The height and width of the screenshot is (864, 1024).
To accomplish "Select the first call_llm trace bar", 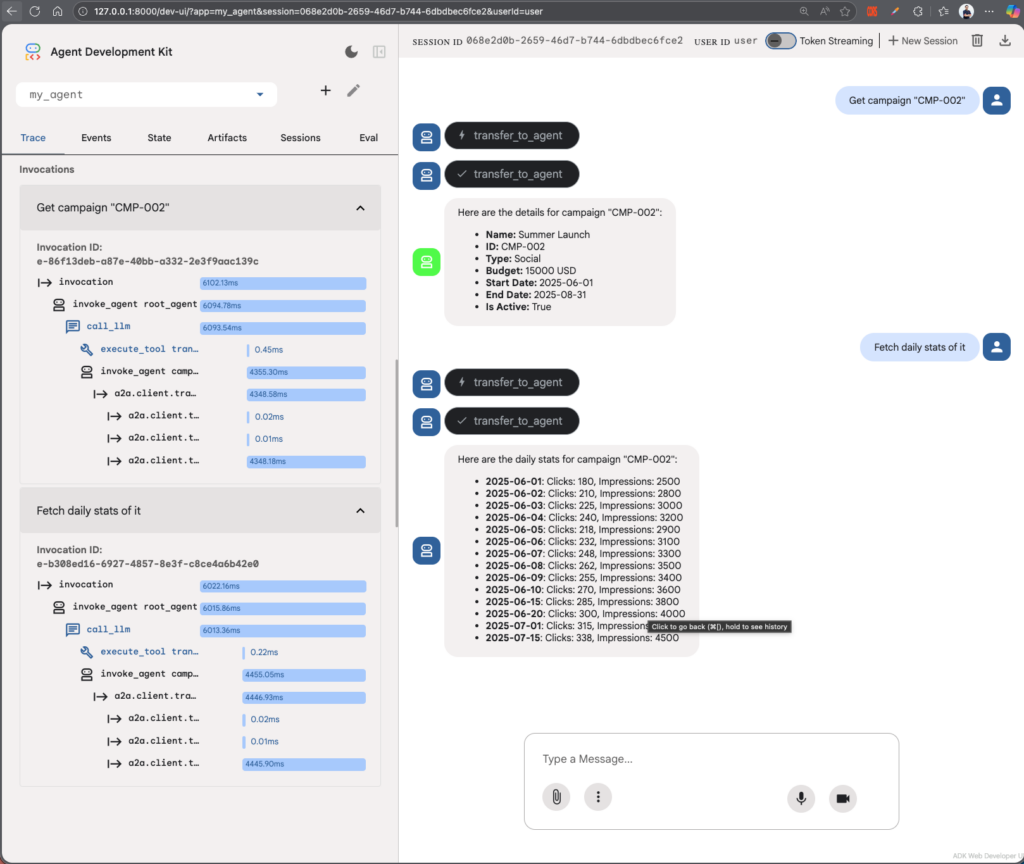I will [283, 328].
